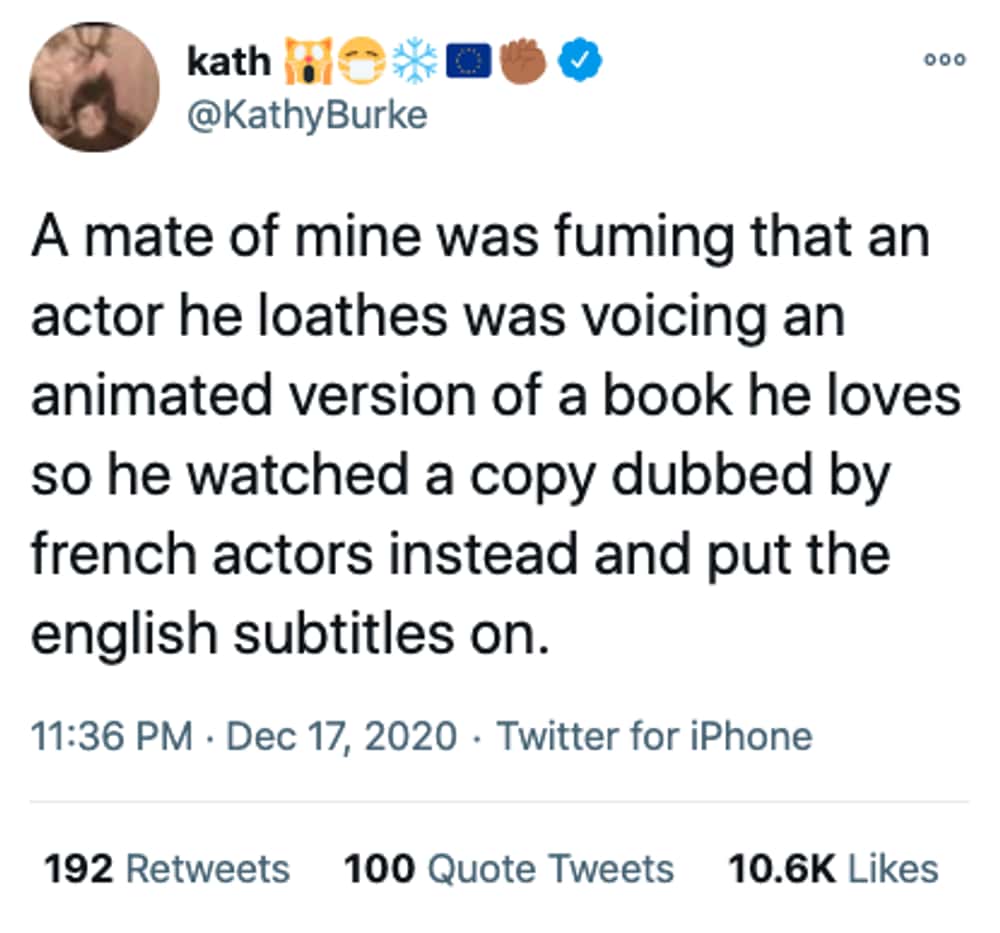View the 10.6K Likes list
The height and width of the screenshot is (933, 1000).
[x=833, y=868]
